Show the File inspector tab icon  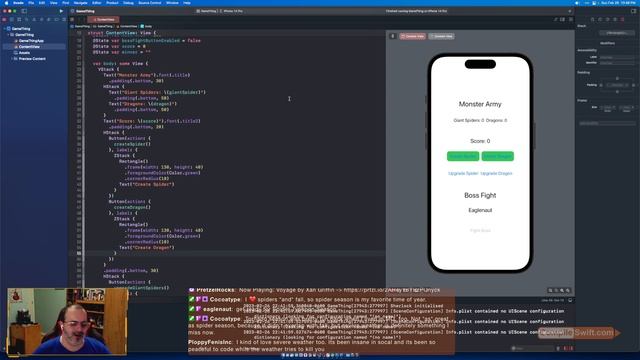click(592, 19)
